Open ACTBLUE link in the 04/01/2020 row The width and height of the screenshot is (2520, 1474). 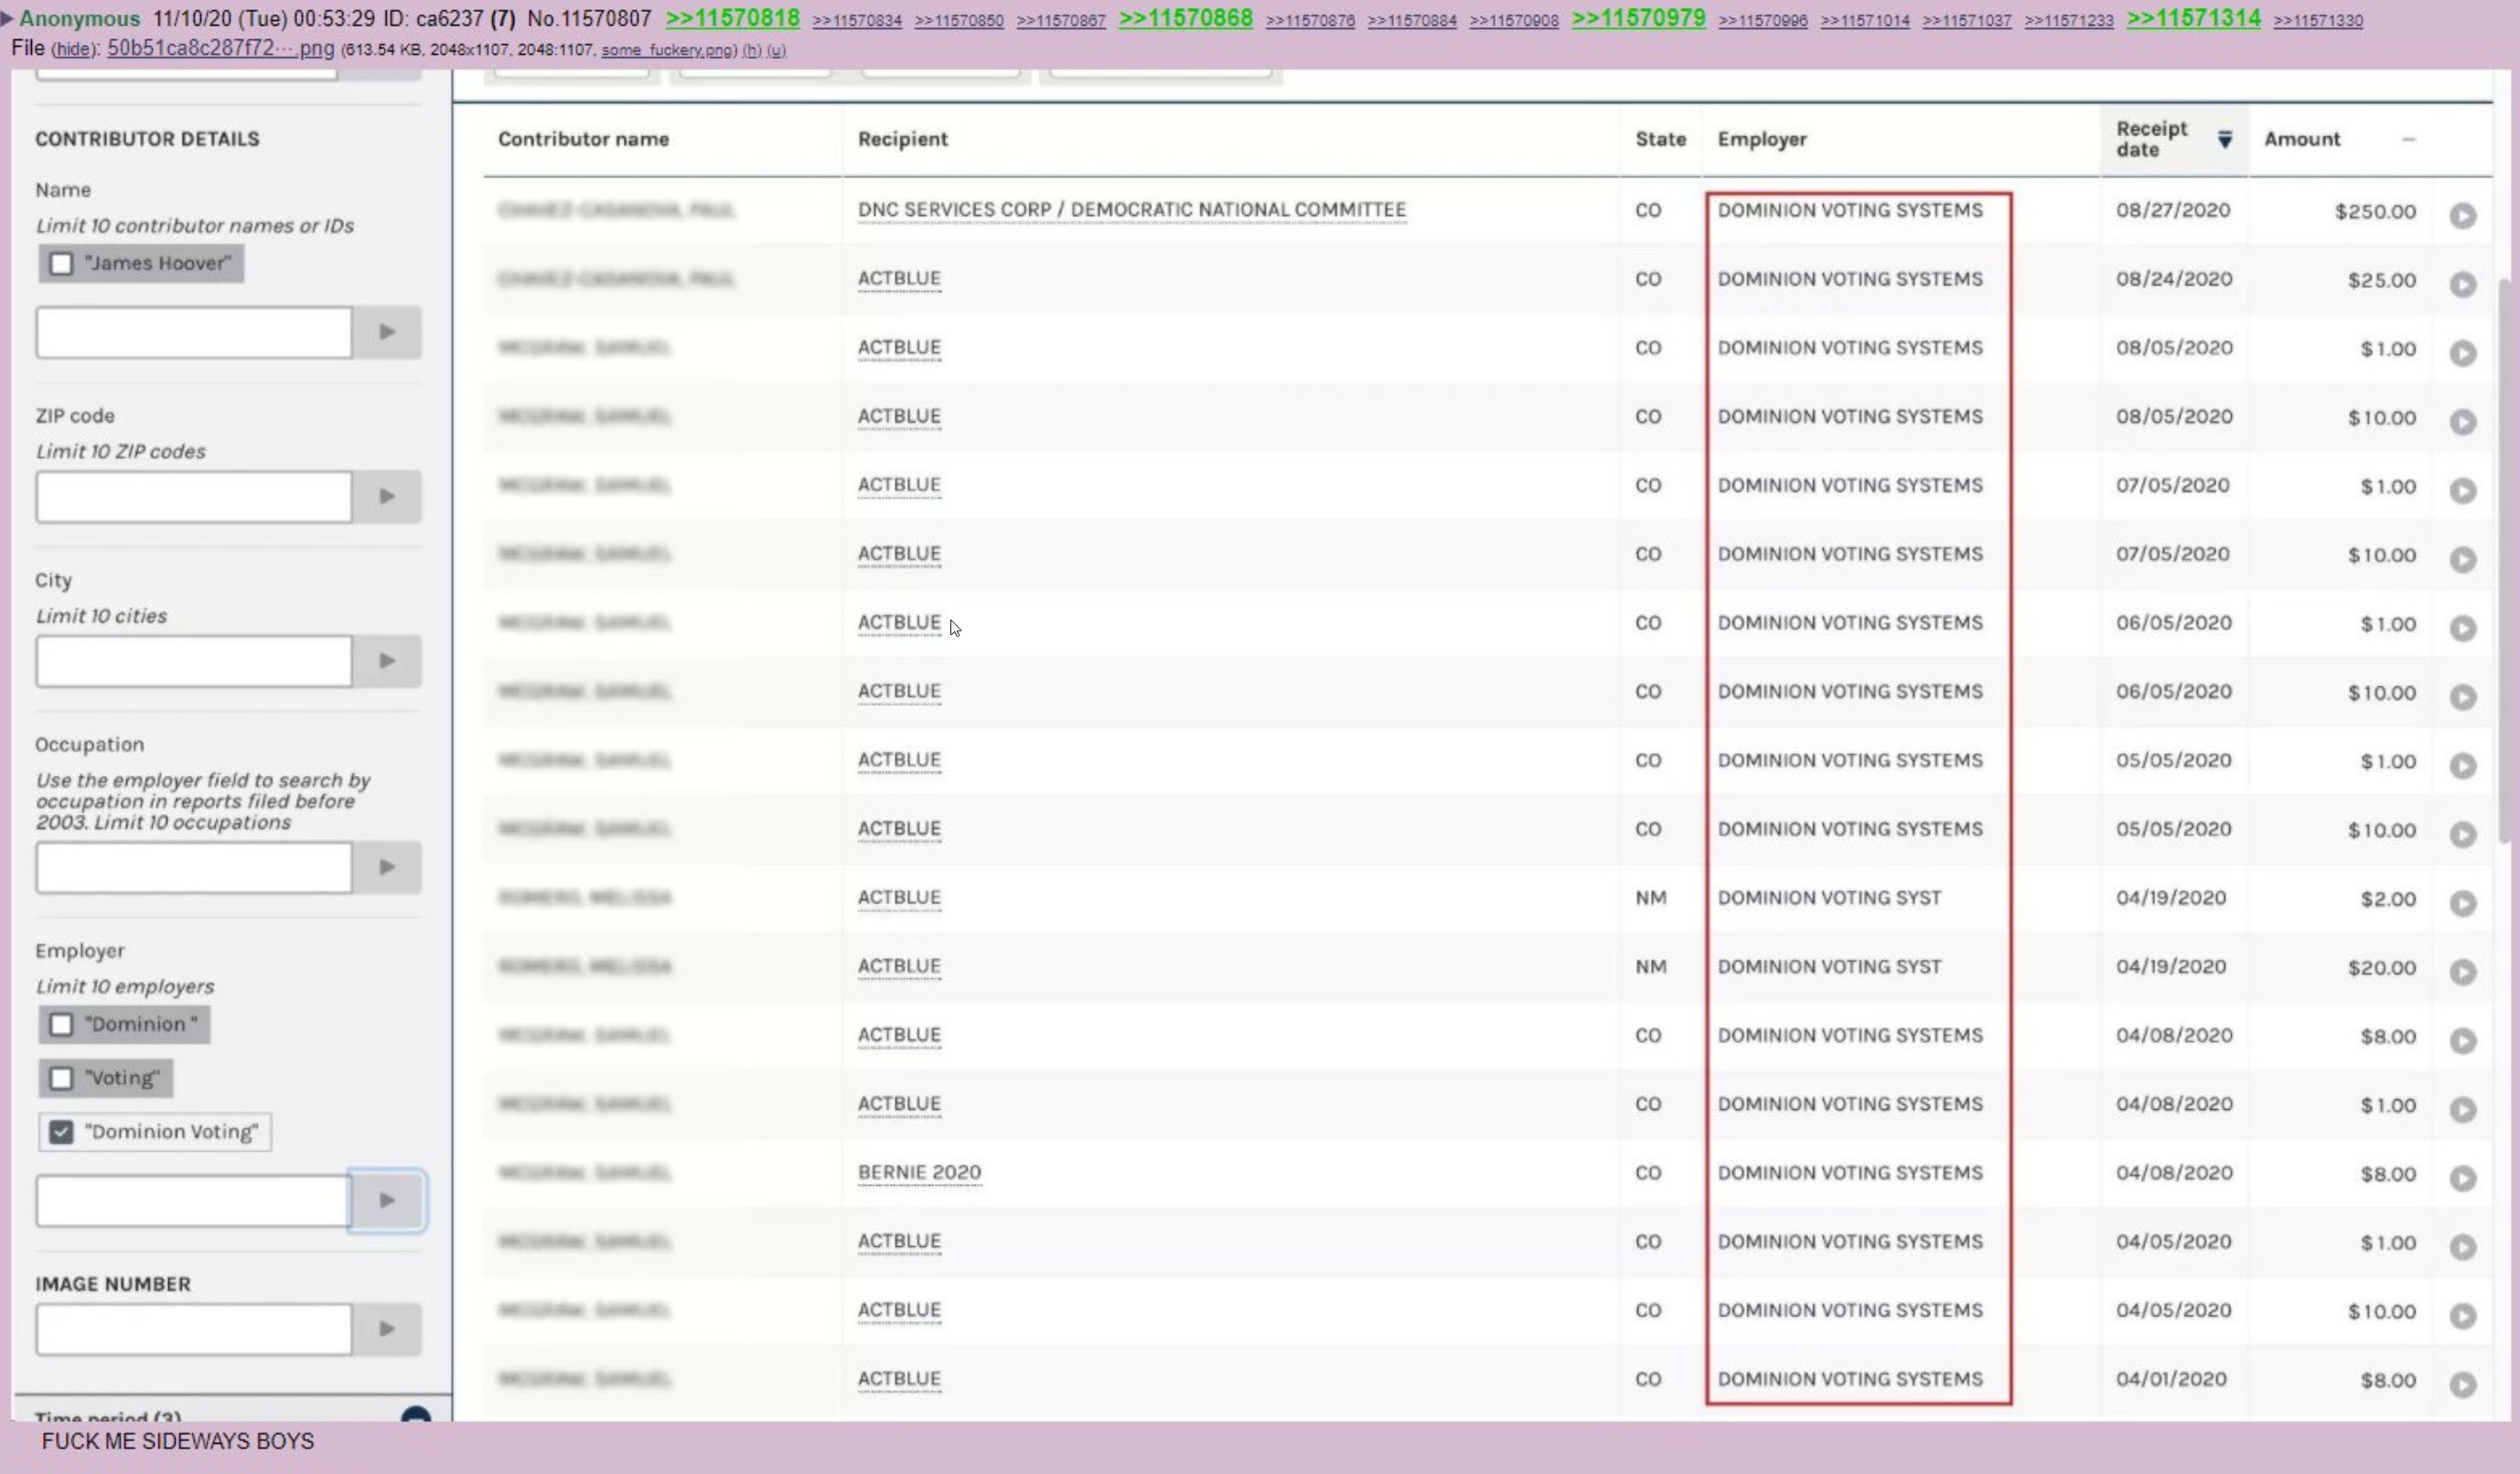(x=899, y=1379)
